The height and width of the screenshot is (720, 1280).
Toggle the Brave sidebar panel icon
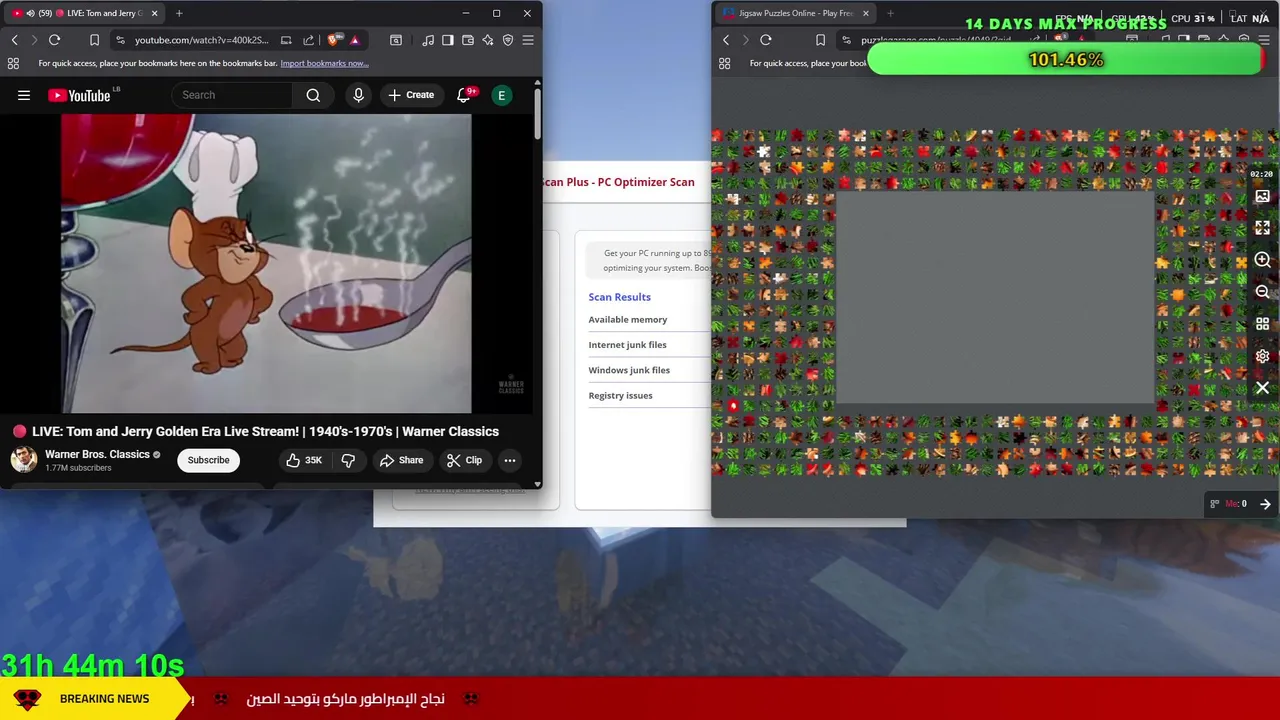[448, 40]
